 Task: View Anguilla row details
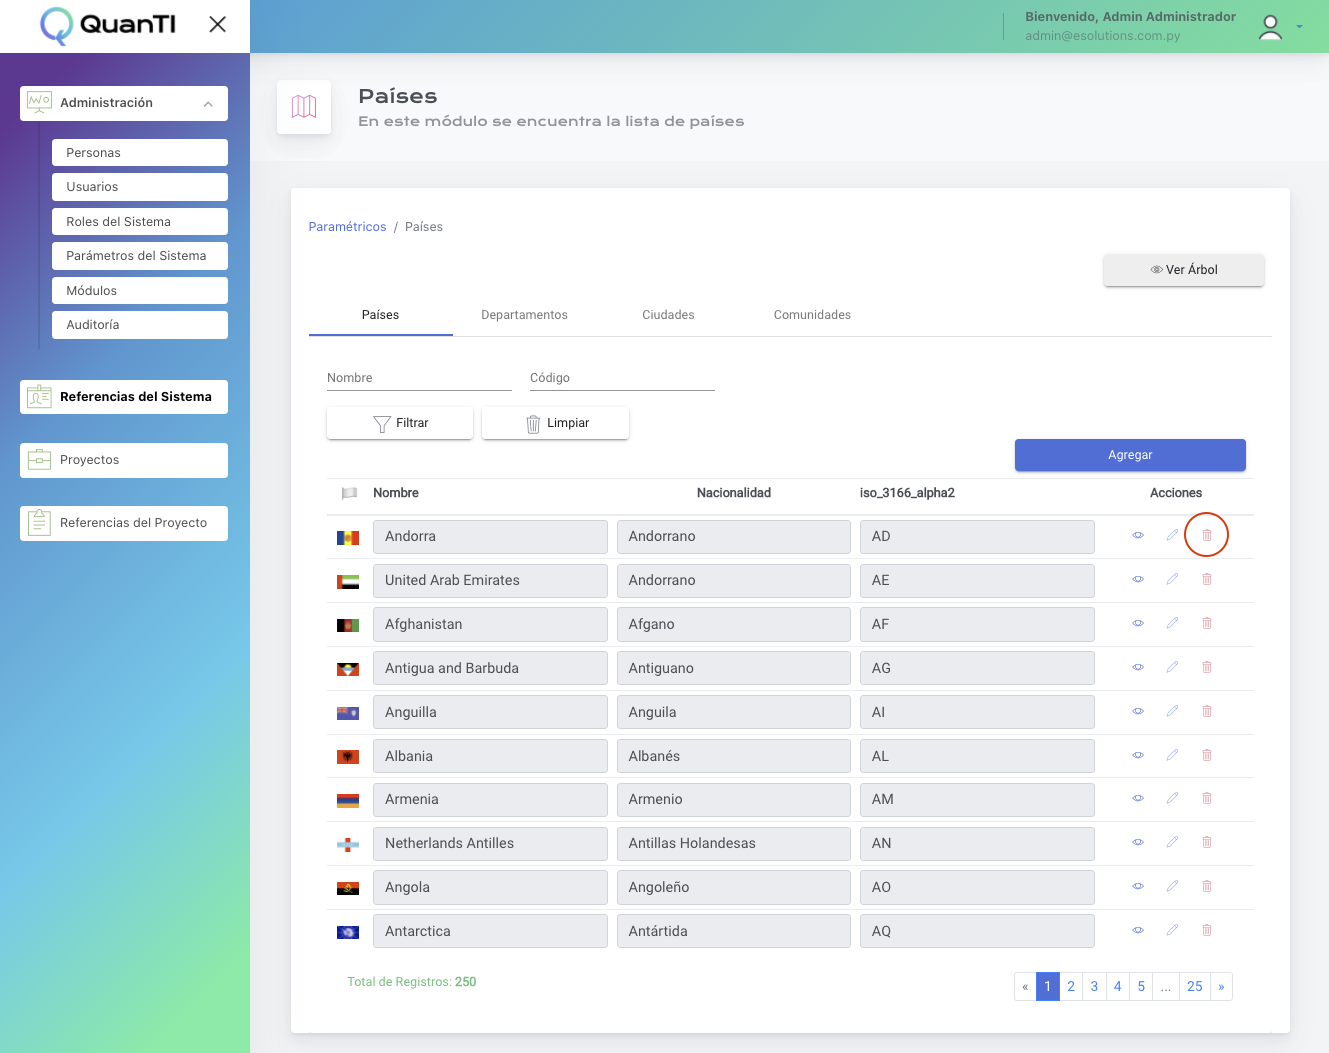tap(1138, 712)
